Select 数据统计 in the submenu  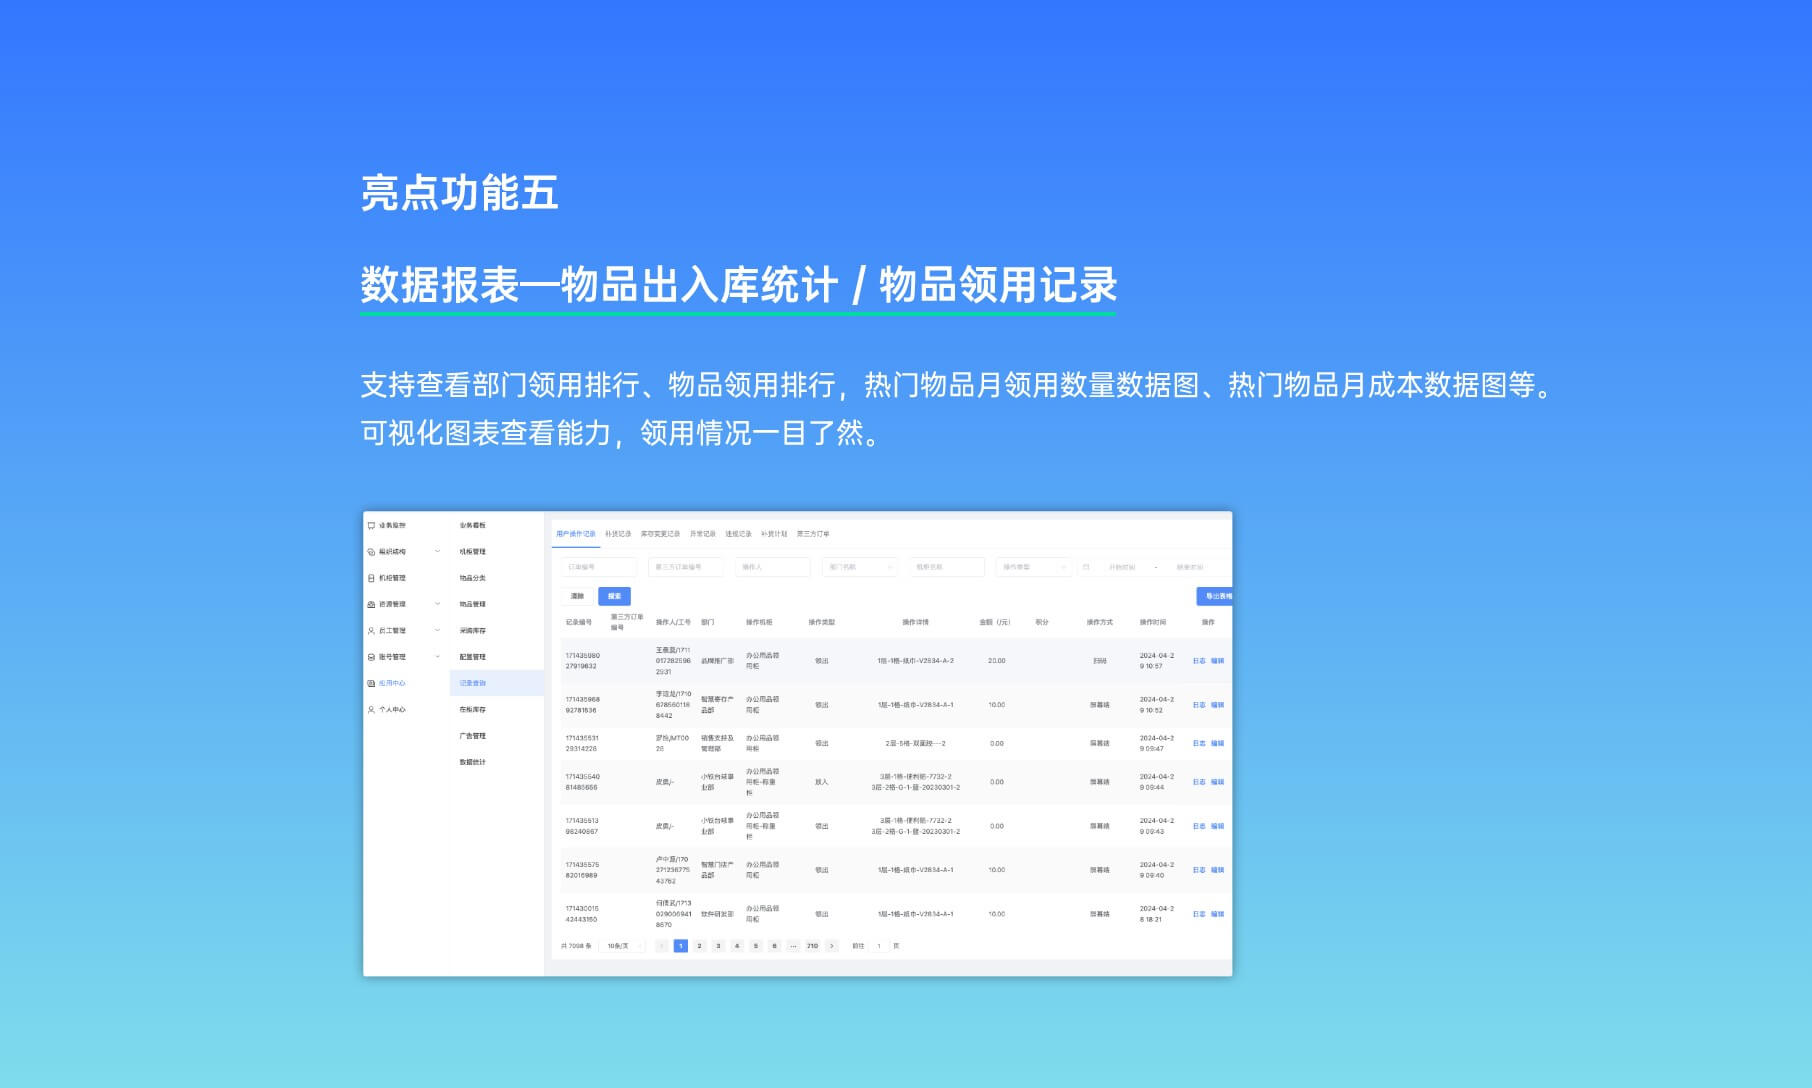coord(472,762)
